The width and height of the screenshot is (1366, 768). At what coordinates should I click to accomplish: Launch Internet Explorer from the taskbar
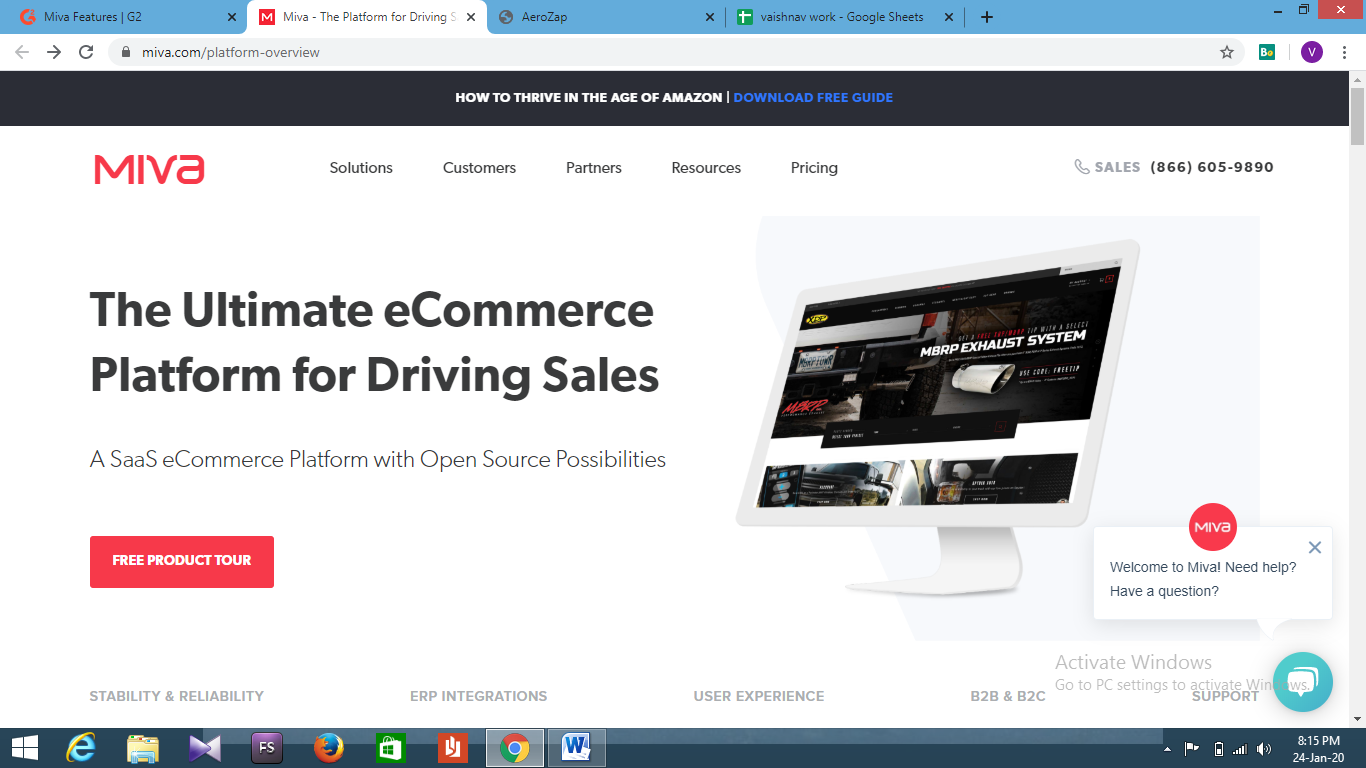pyautogui.click(x=81, y=748)
